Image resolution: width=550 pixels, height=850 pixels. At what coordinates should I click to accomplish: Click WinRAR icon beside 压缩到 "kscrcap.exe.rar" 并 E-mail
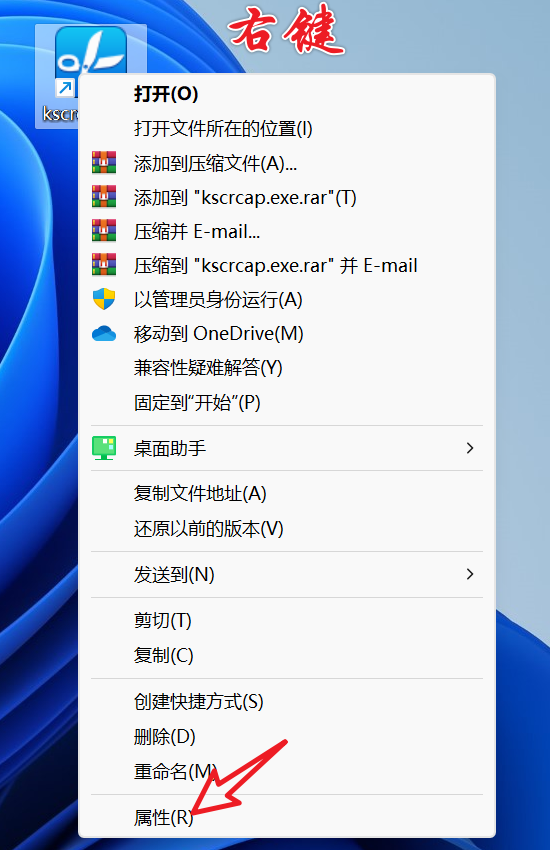pyautogui.click(x=104, y=265)
